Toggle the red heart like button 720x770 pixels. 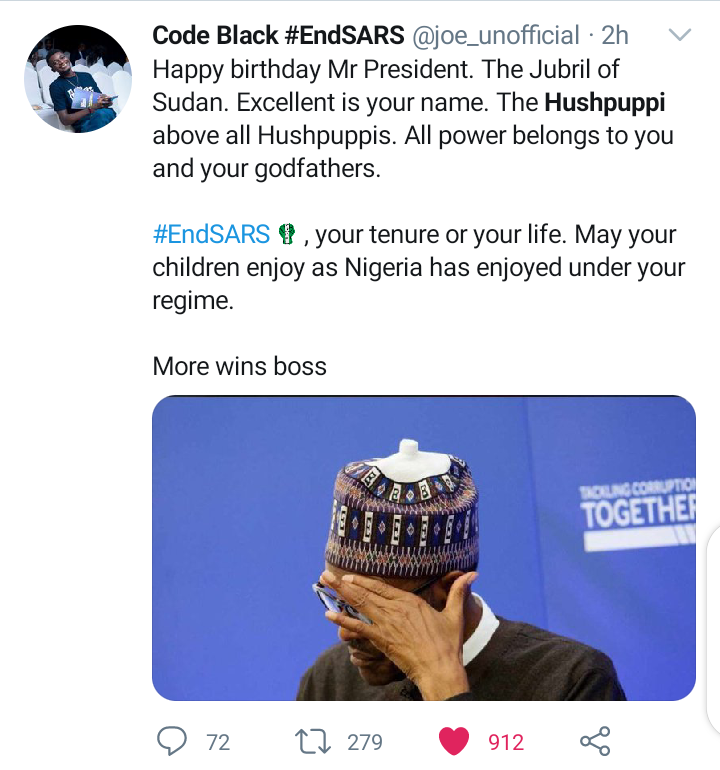point(455,741)
